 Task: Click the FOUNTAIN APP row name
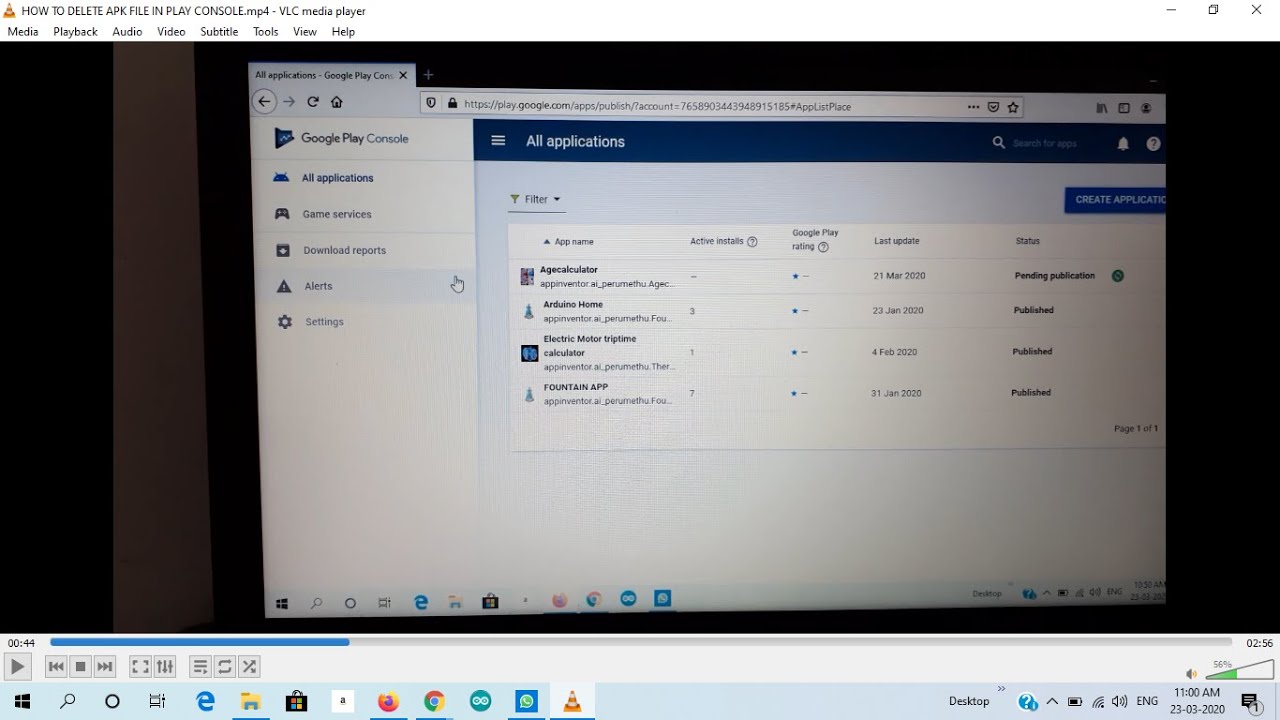[x=576, y=387]
